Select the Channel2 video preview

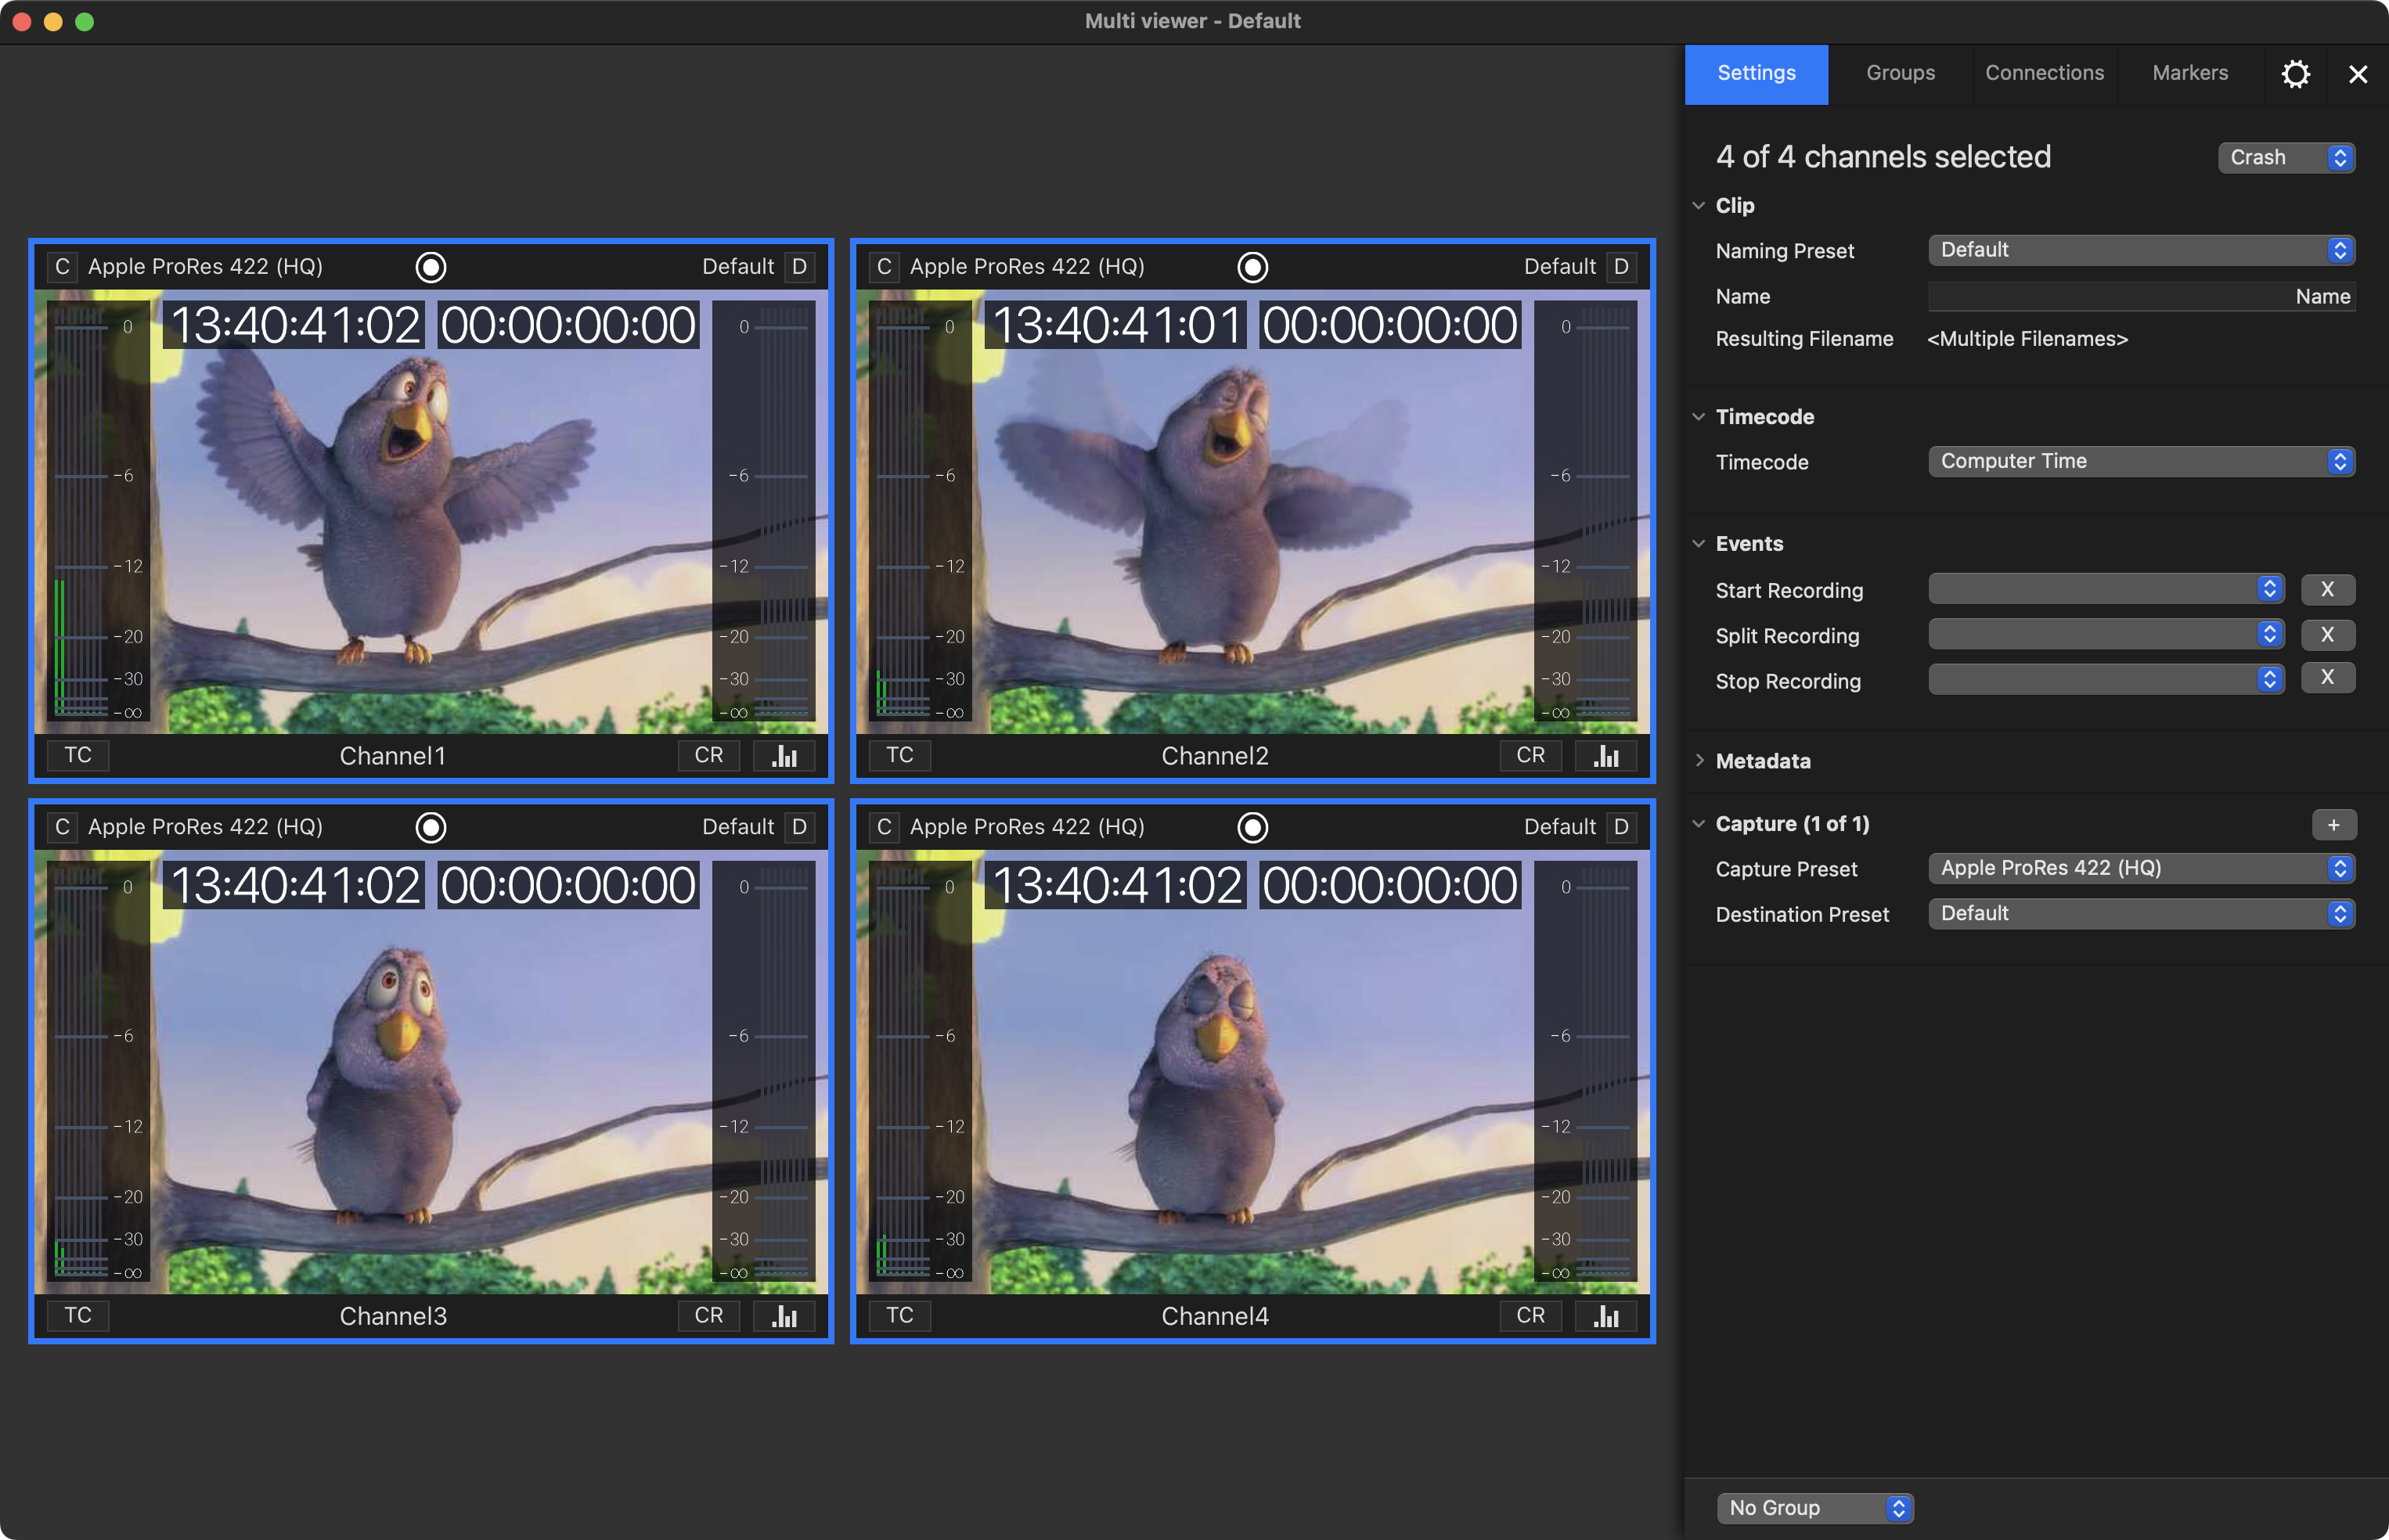pyautogui.click(x=1253, y=512)
